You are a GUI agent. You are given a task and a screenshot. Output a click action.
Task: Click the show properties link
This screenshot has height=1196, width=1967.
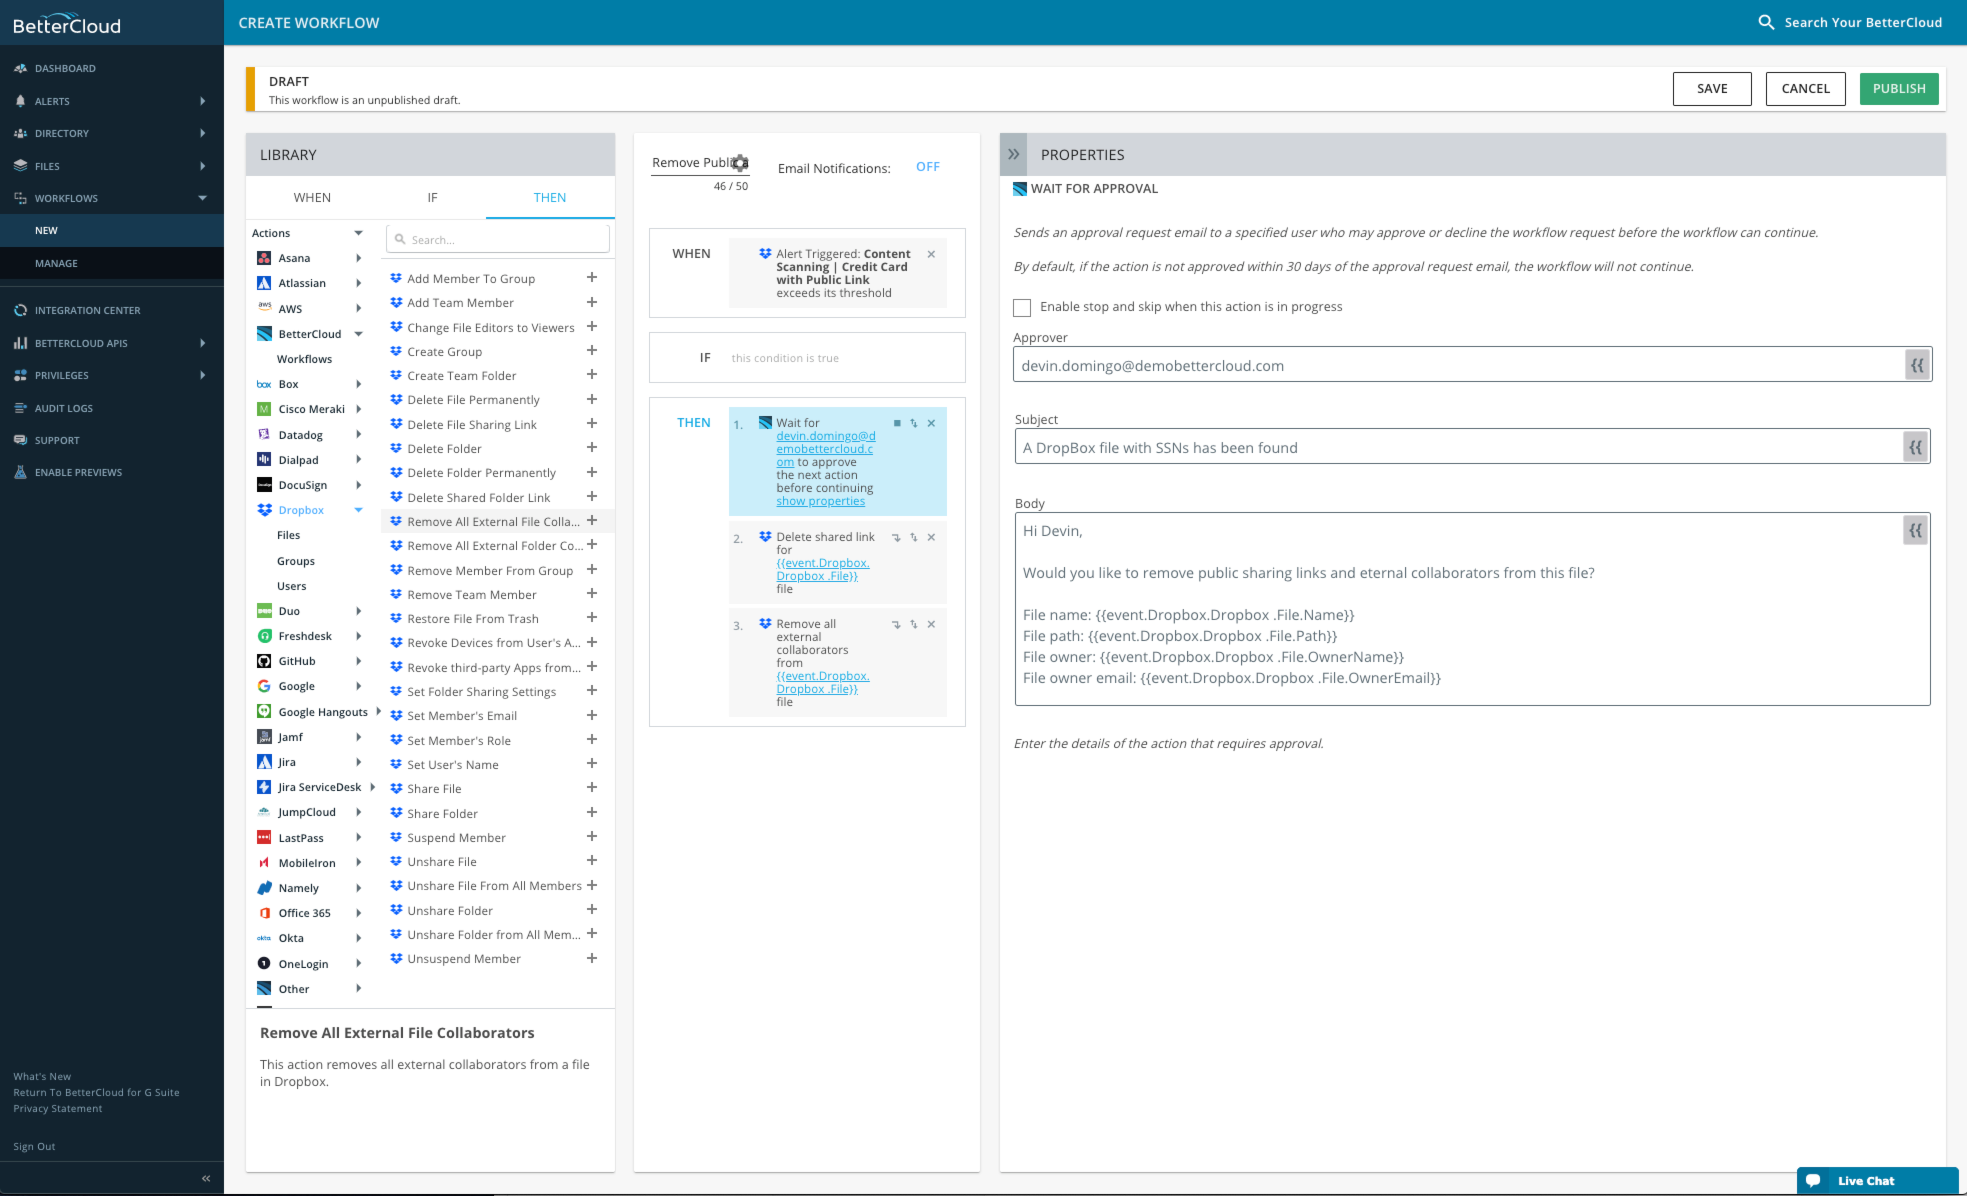pyautogui.click(x=820, y=501)
